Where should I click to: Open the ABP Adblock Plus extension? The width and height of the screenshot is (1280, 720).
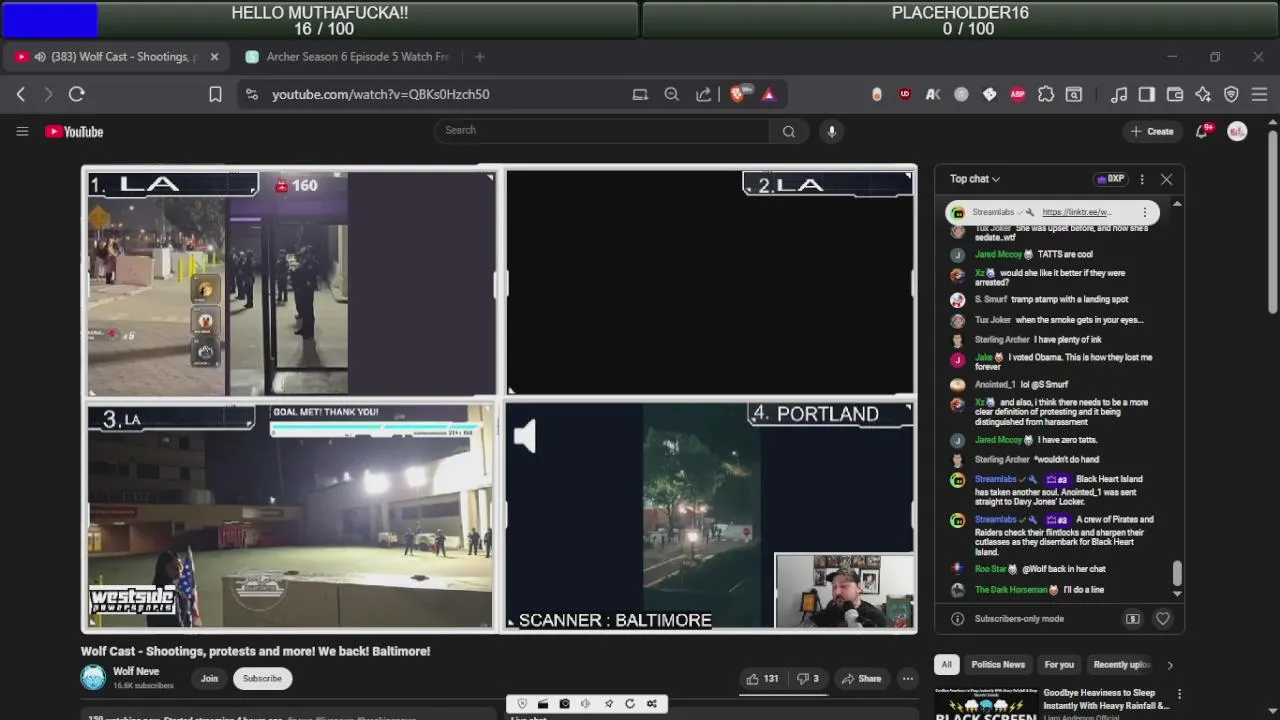click(1017, 94)
